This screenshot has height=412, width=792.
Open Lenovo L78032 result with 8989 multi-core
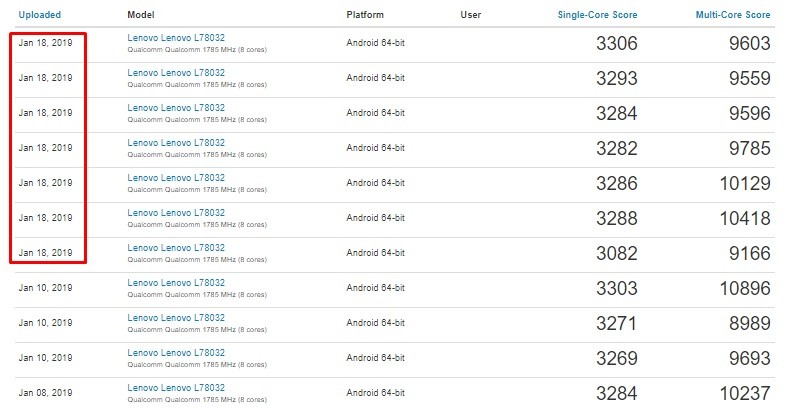(x=176, y=318)
